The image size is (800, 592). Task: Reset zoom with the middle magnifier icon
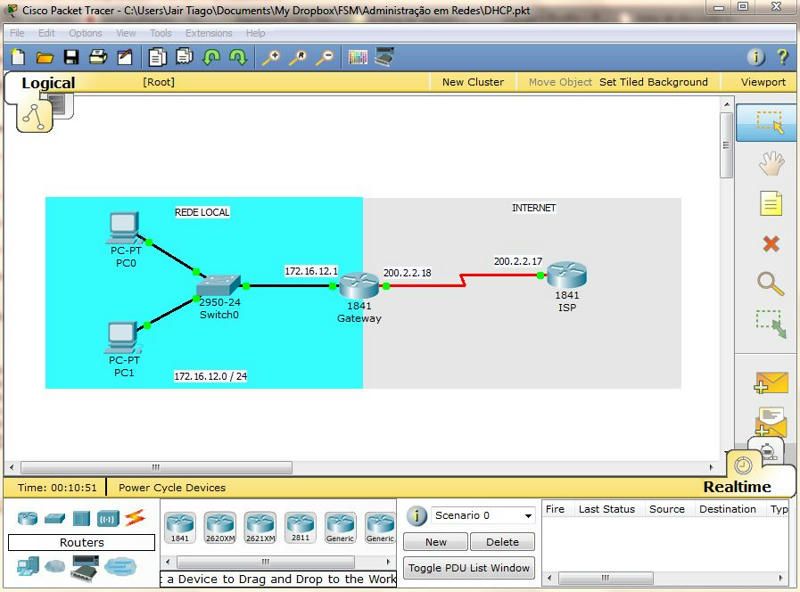click(x=298, y=57)
